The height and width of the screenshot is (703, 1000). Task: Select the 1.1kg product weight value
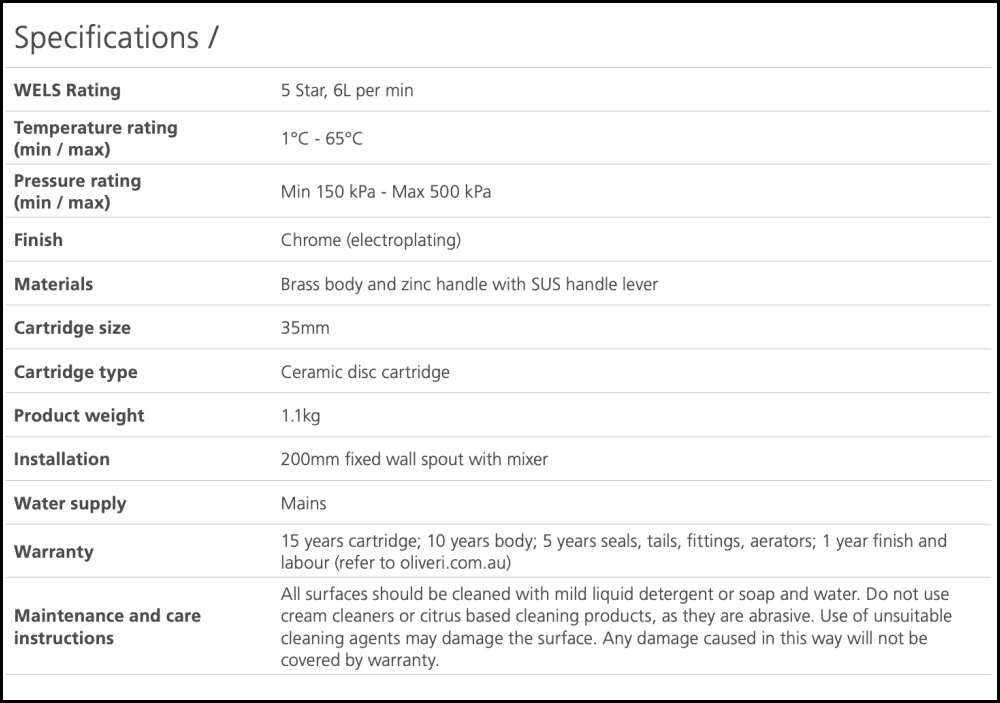click(x=301, y=416)
